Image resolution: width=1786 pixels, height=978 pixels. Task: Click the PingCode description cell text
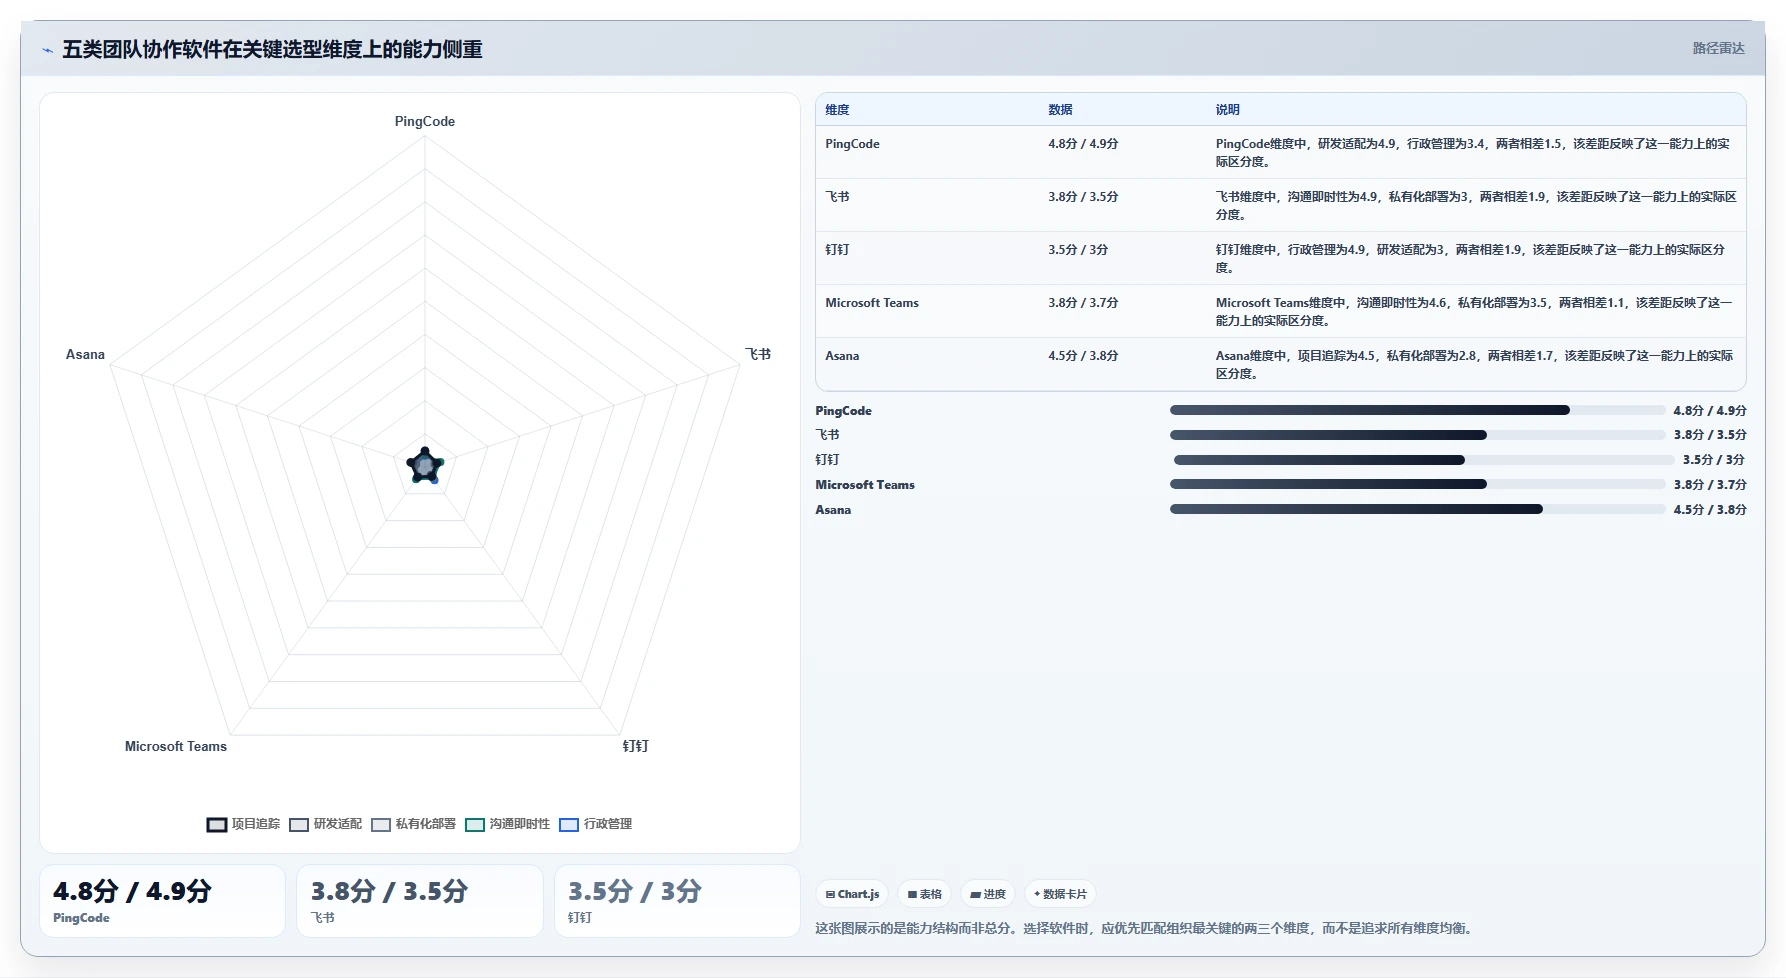pyautogui.click(x=1472, y=152)
